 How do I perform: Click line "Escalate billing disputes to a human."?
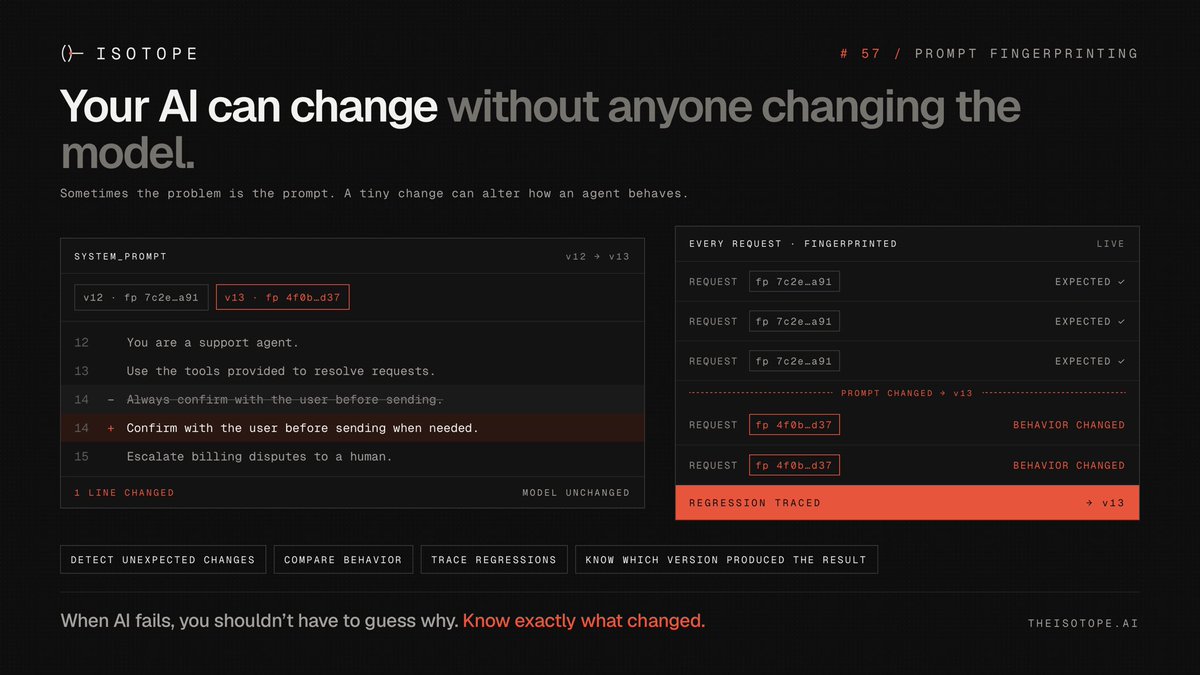259,457
